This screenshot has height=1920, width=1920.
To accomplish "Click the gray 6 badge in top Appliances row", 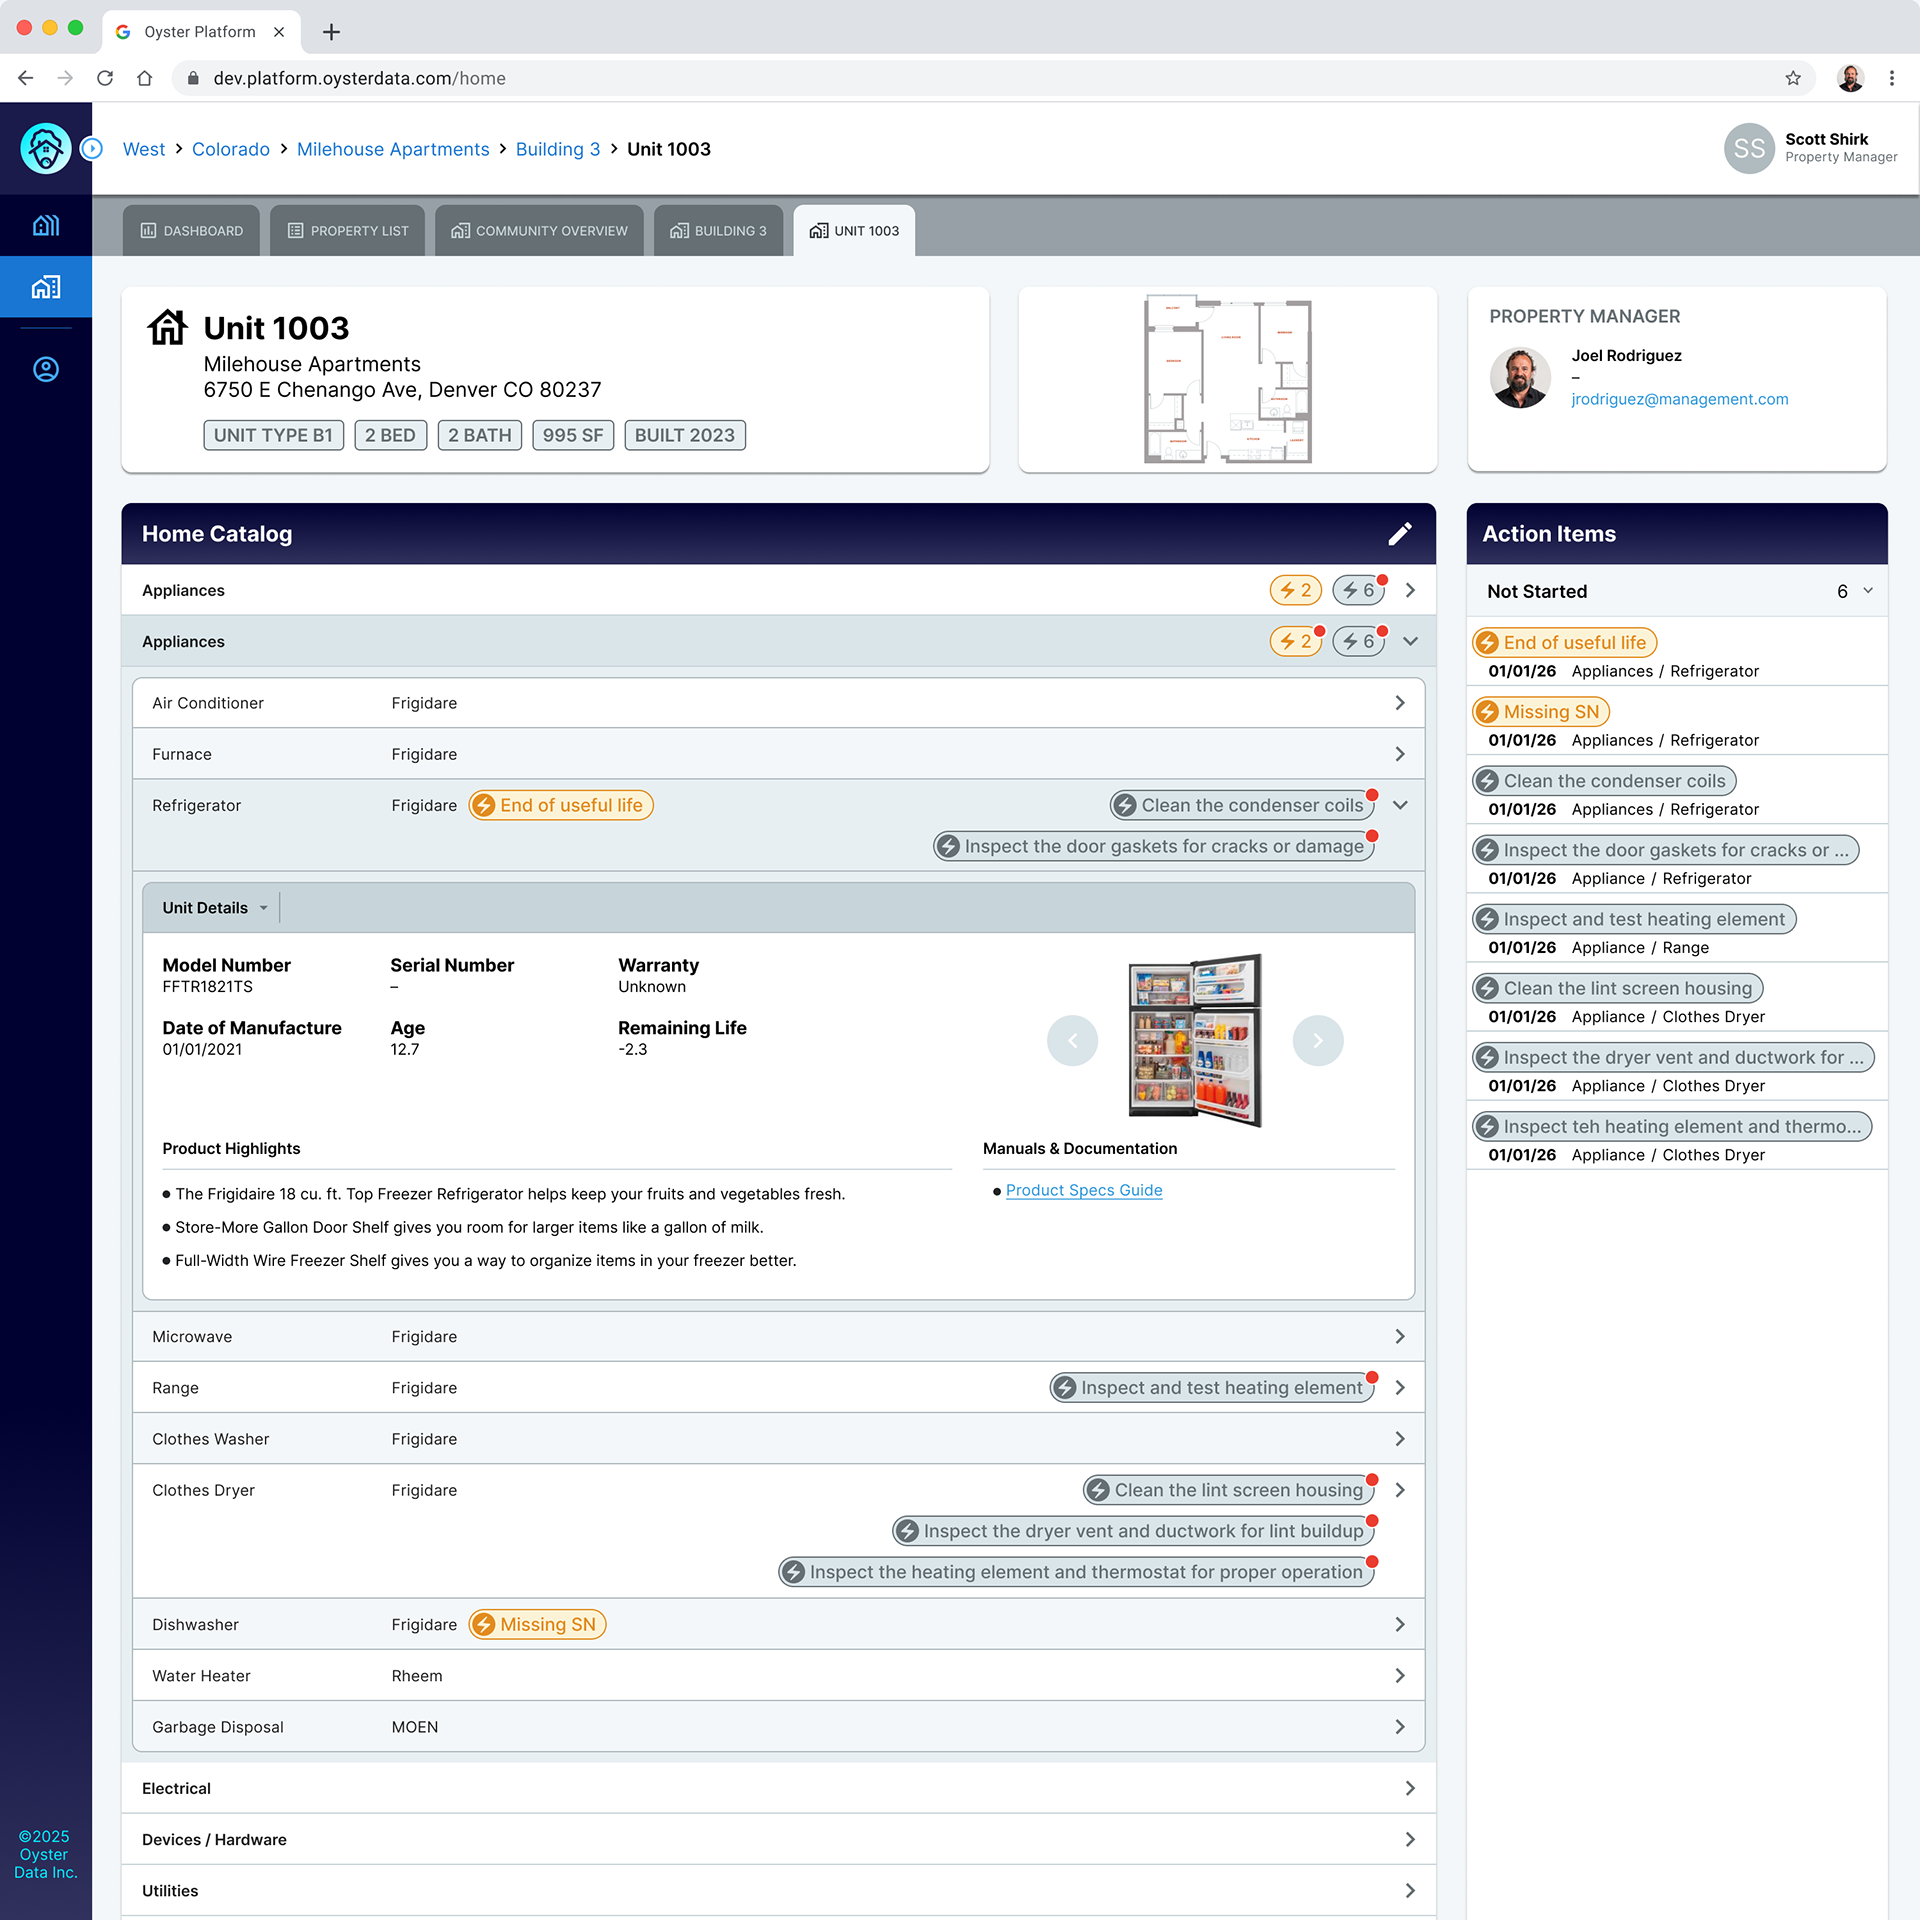I will pos(1359,590).
